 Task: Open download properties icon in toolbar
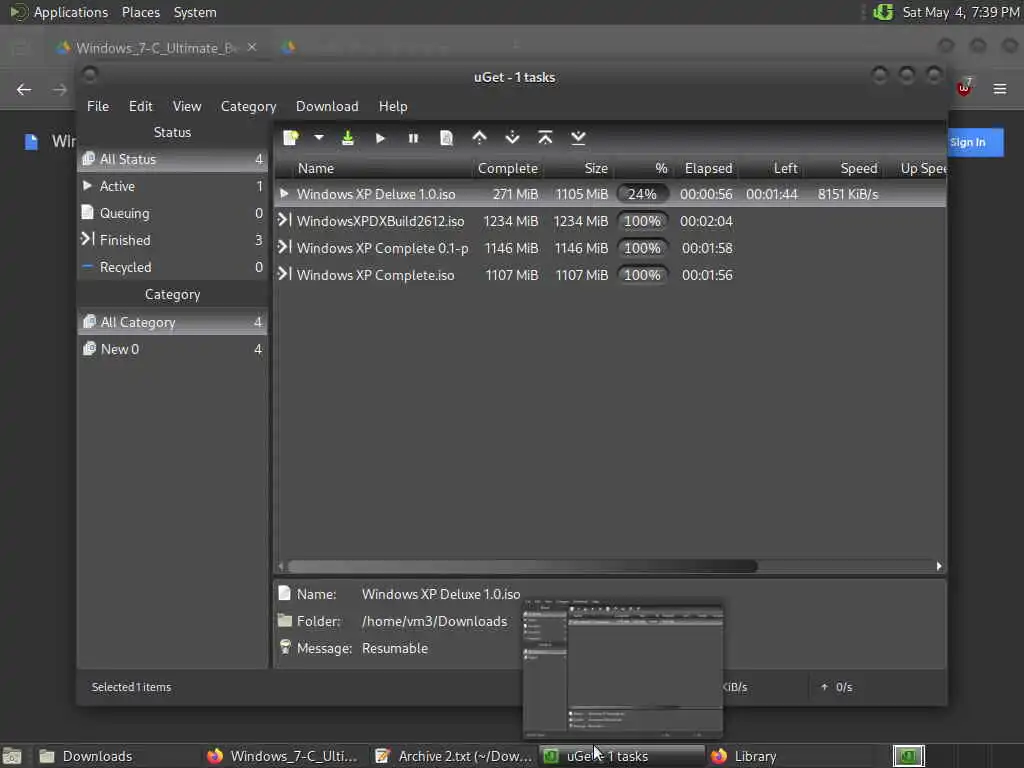pyautogui.click(x=446, y=138)
